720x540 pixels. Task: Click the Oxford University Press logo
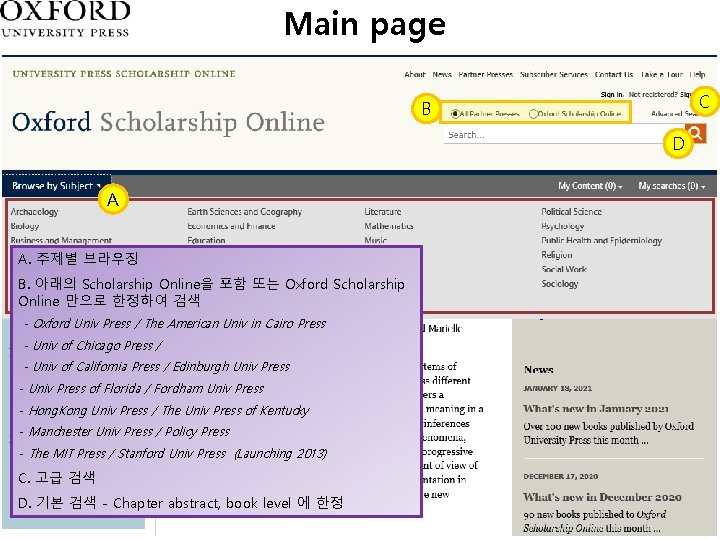pos(65,19)
